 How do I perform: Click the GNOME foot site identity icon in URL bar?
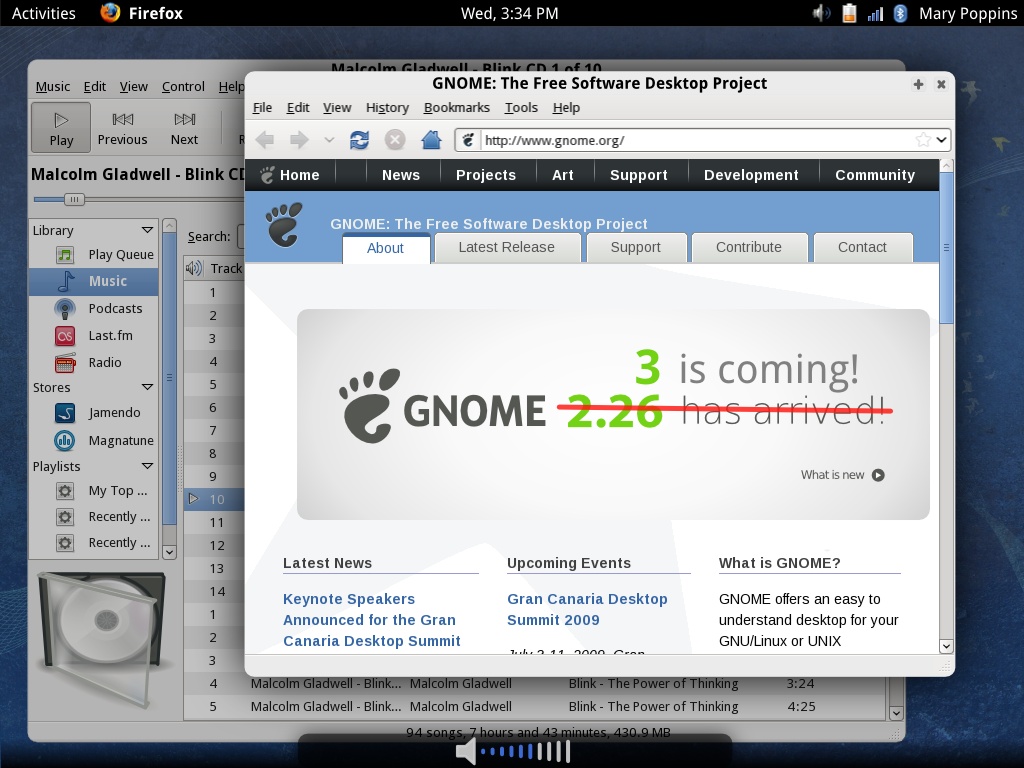(x=468, y=140)
